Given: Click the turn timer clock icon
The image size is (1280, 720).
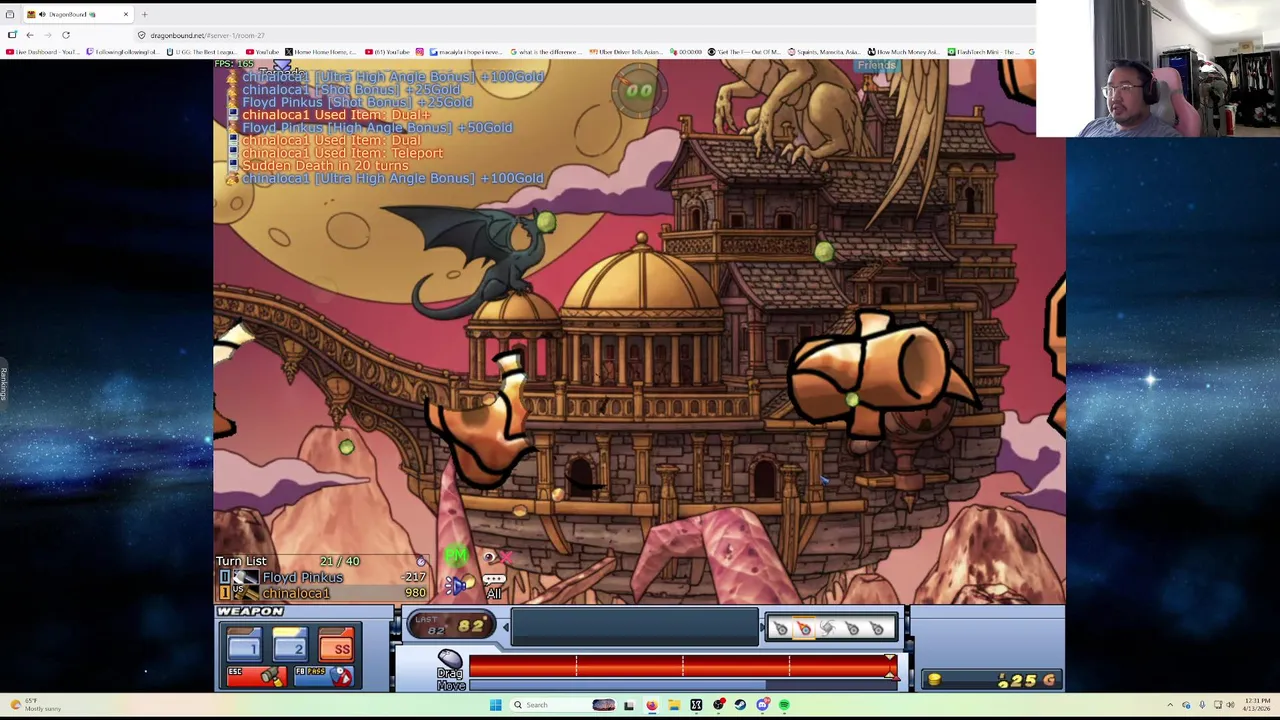Looking at the screenshot, I should click(421, 561).
